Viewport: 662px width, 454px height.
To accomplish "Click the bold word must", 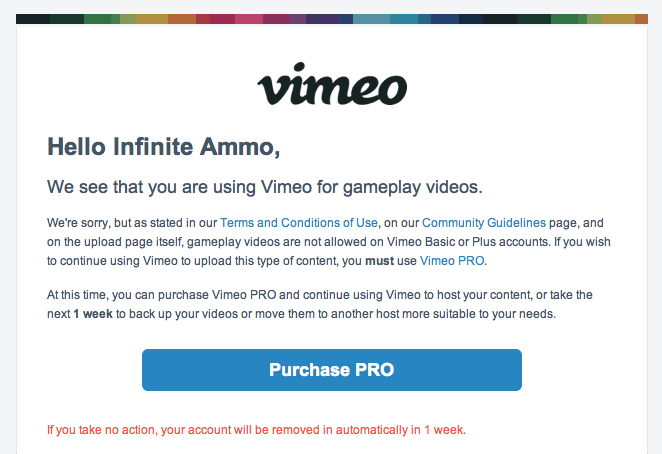I will tap(379, 261).
